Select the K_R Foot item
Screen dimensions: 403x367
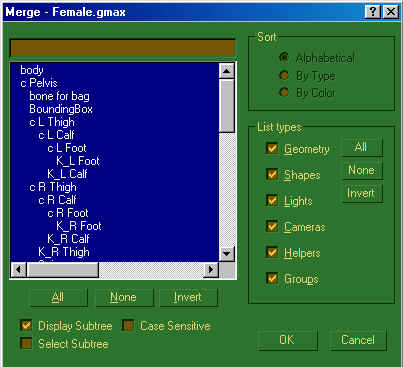coord(79,226)
